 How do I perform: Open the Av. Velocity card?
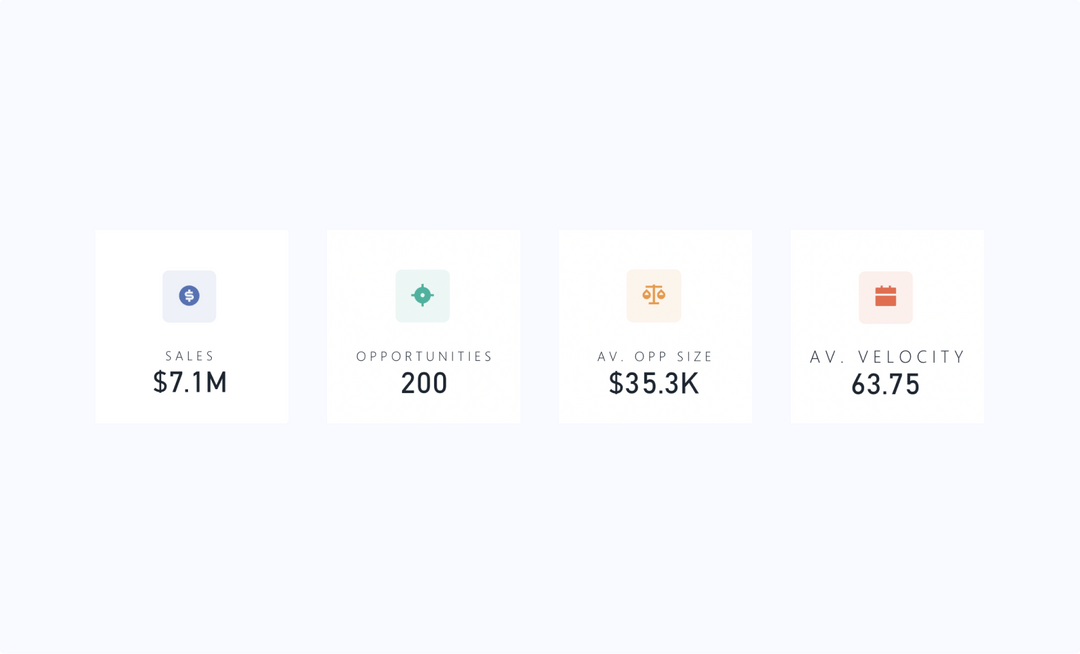pos(887,326)
